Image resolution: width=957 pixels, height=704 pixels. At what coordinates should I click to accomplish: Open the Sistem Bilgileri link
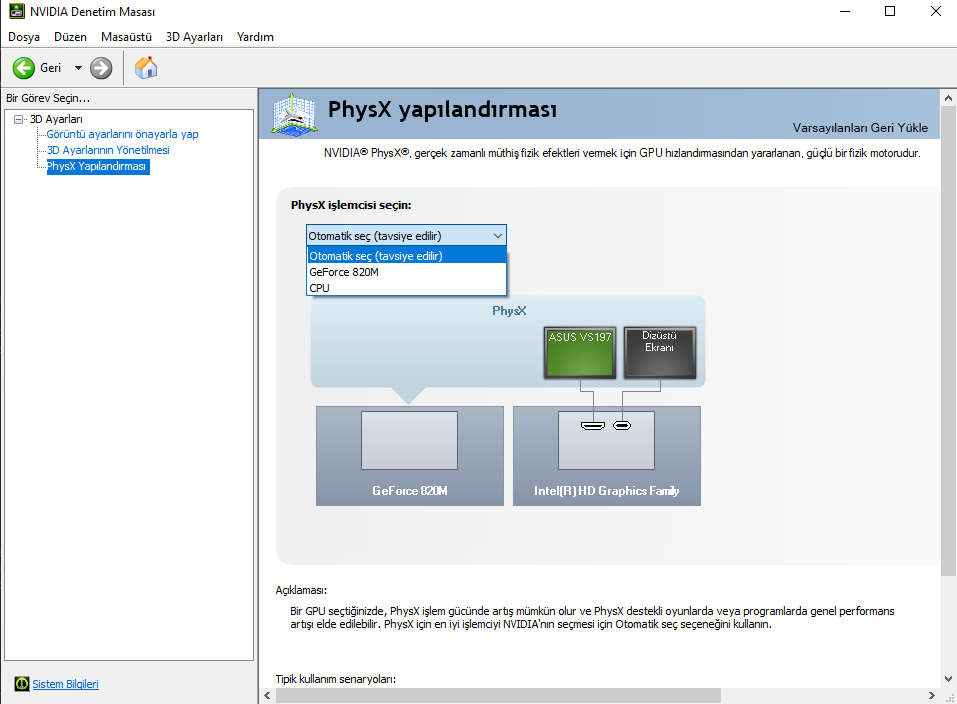(x=65, y=684)
